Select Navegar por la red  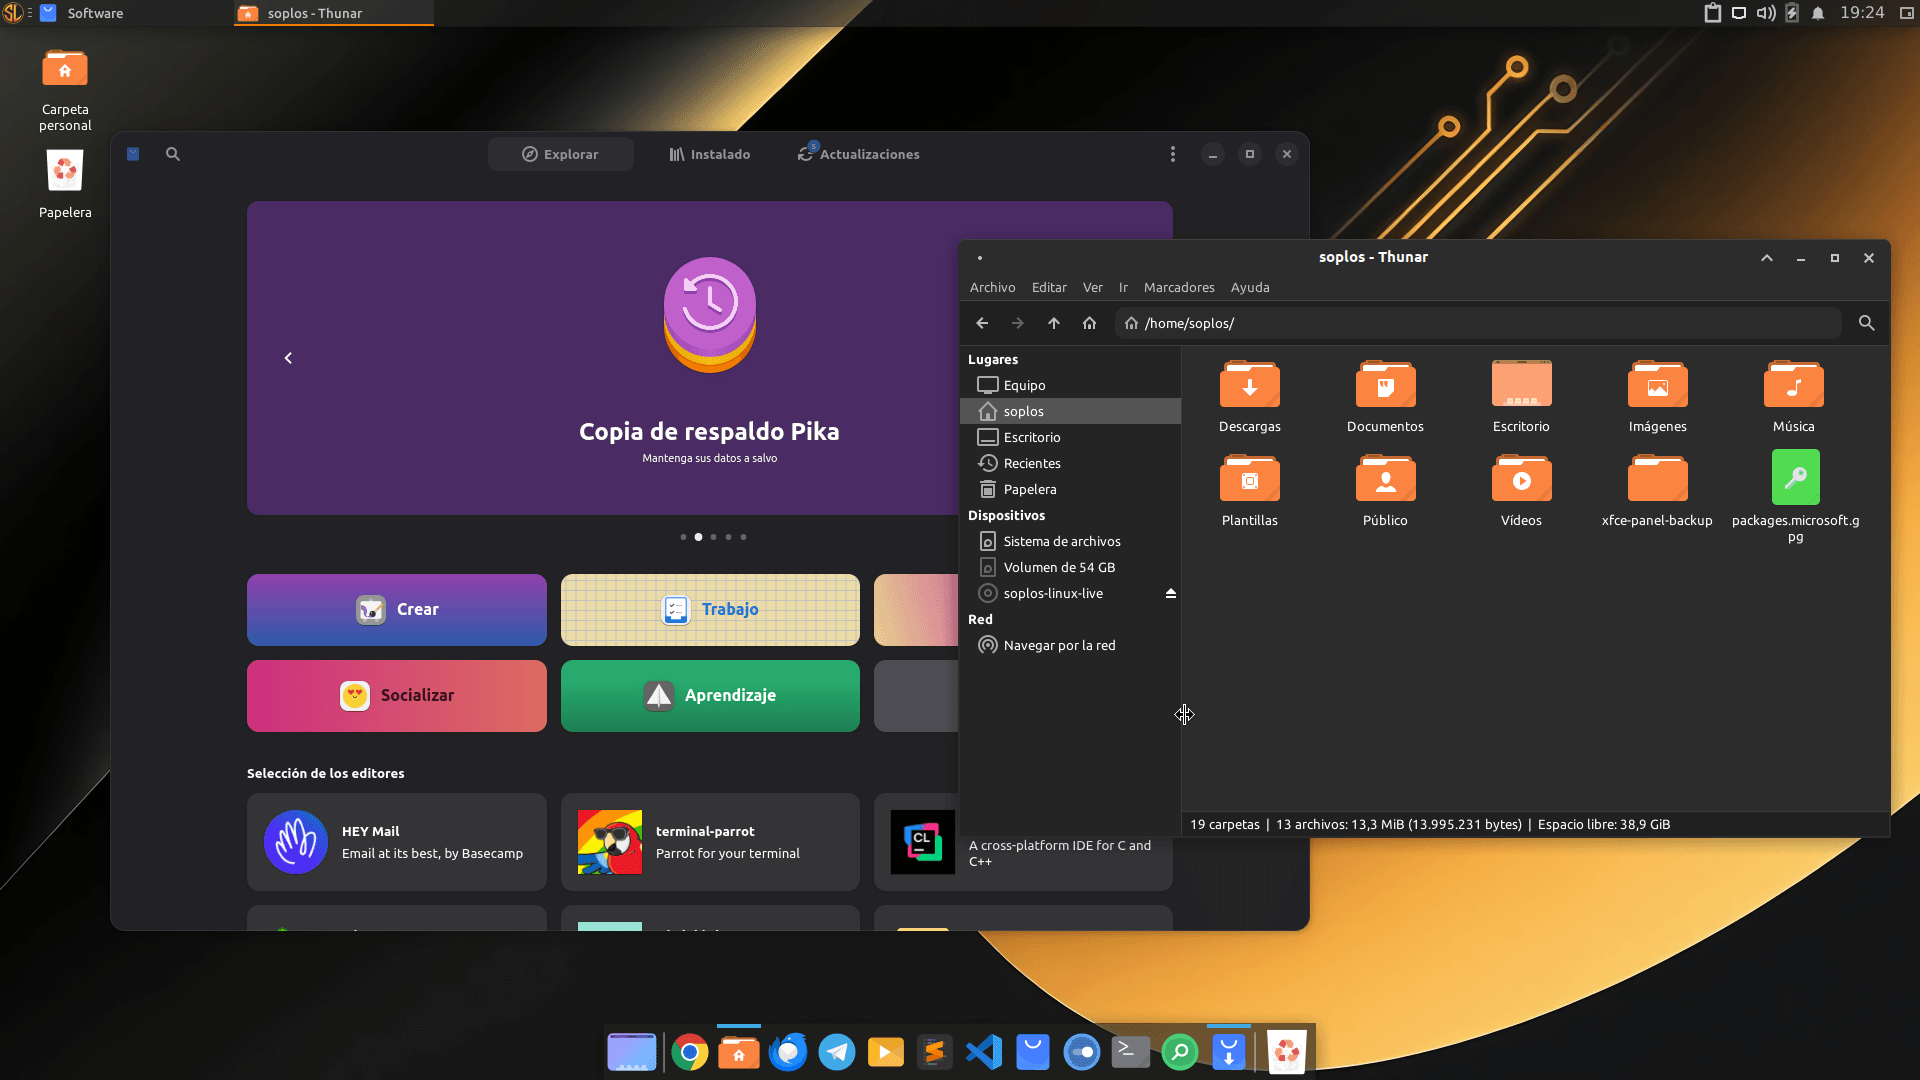1070,645
